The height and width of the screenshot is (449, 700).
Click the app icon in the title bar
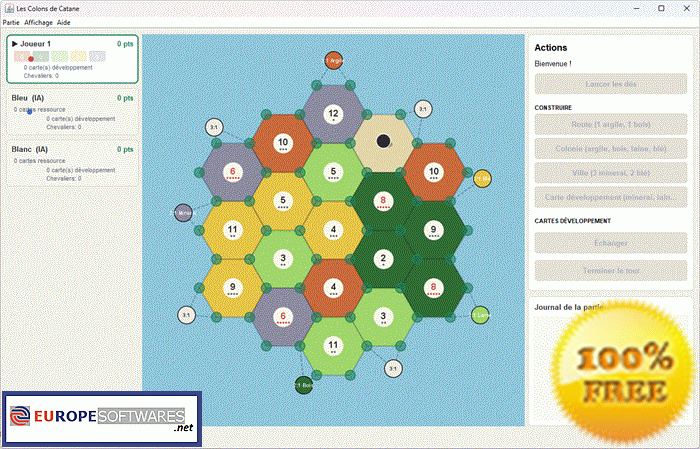[x=9, y=8]
